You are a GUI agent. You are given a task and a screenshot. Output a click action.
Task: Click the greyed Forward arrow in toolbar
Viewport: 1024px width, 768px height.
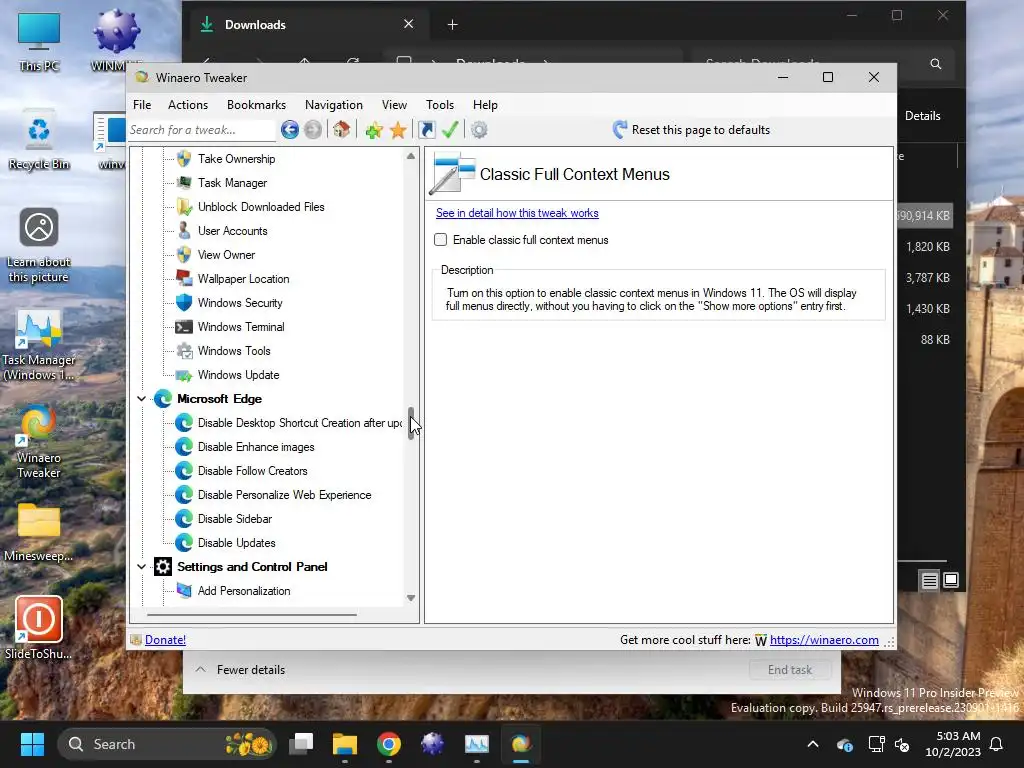(x=313, y=130)
